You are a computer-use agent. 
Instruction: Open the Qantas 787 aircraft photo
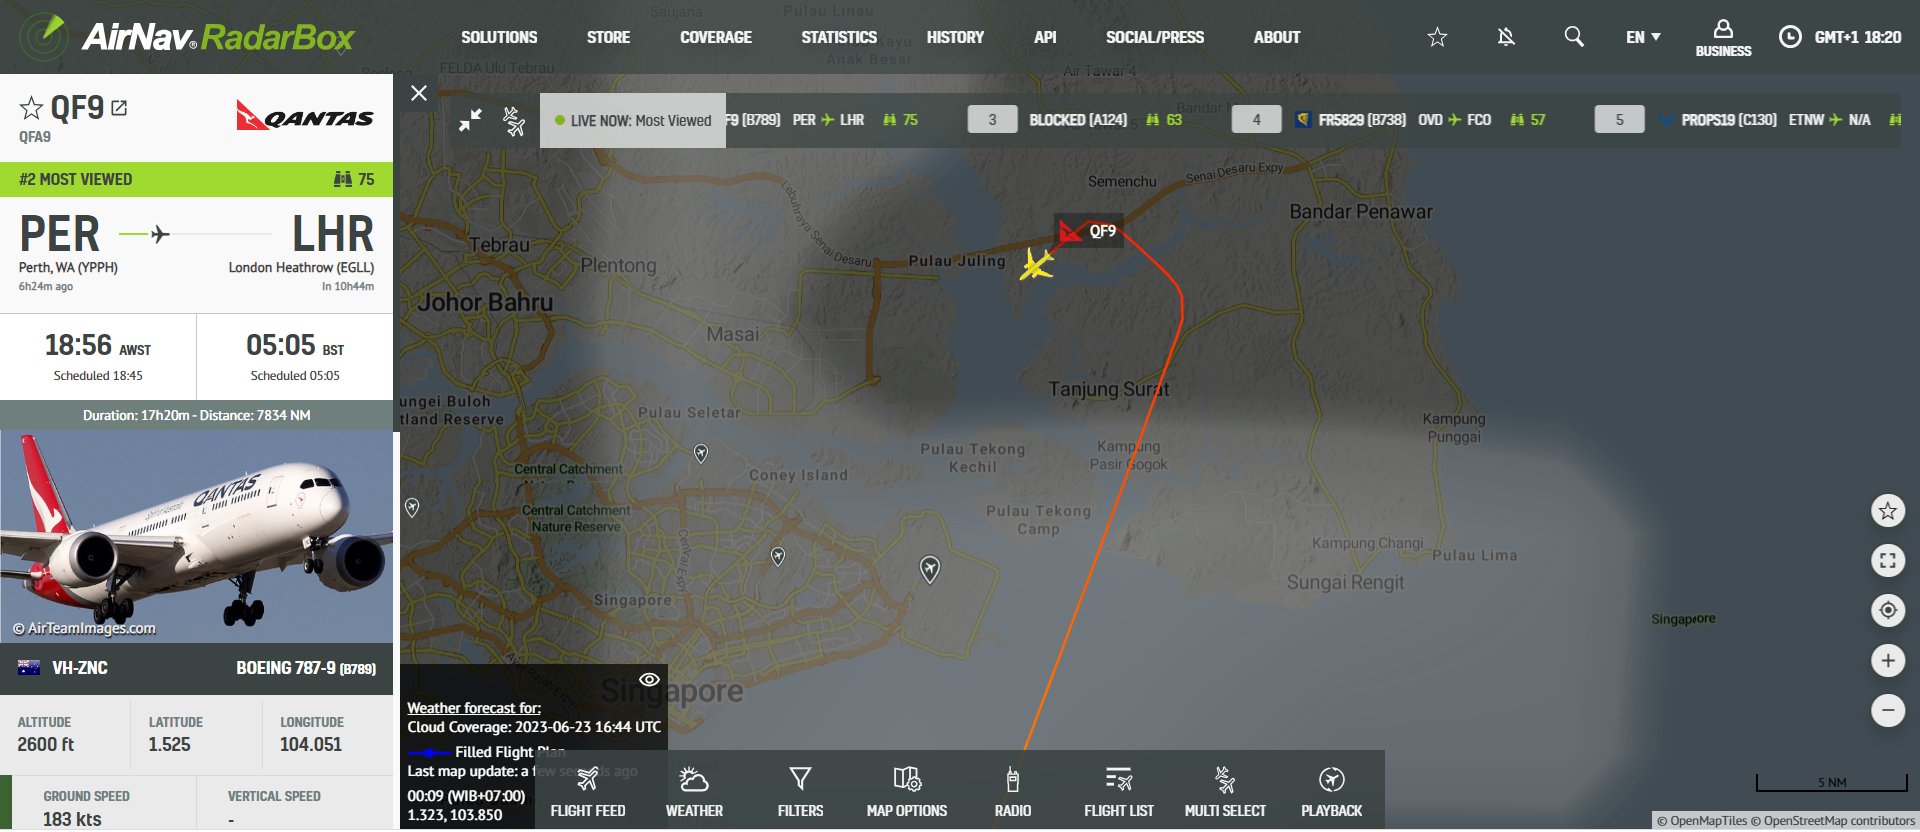(x=197, y=537)
